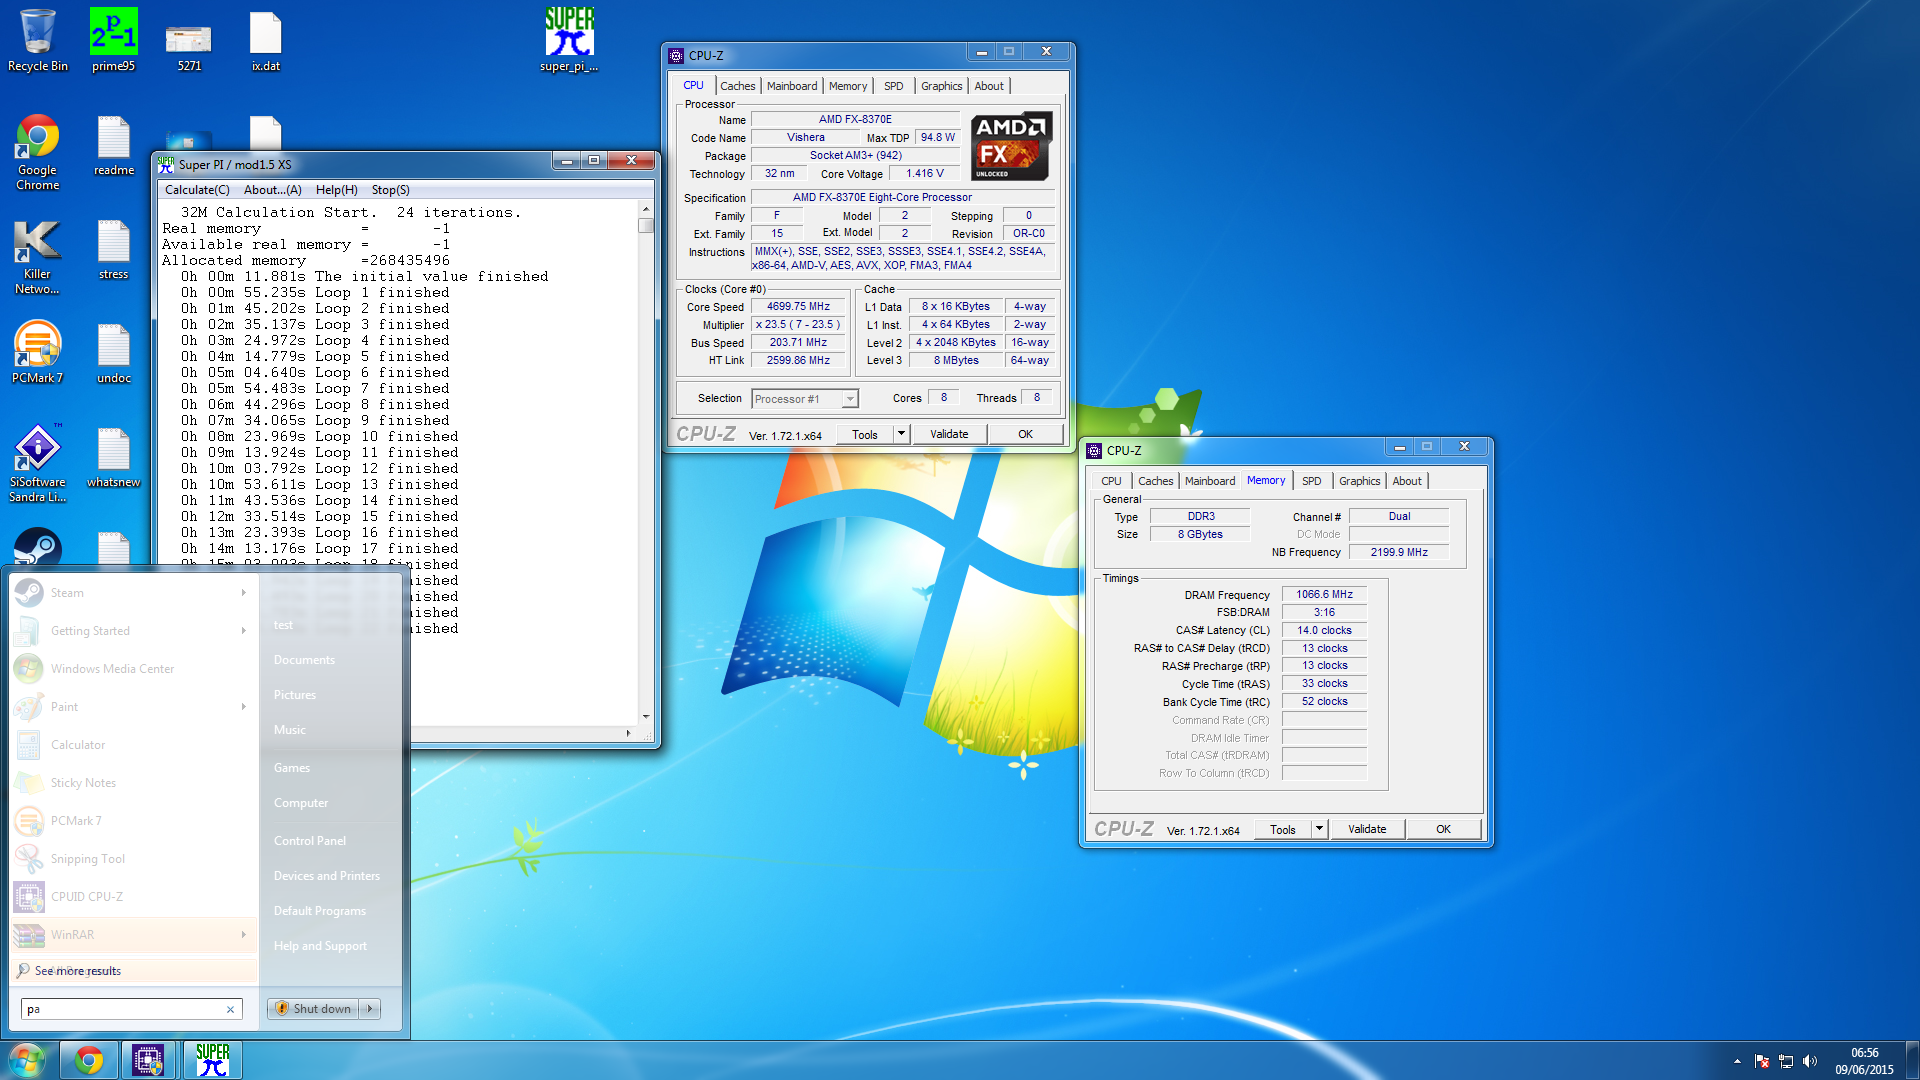Open Control Panel from the Start menu
Viewport: 1920px width, 1080px height.
click(x=310, y=841)
